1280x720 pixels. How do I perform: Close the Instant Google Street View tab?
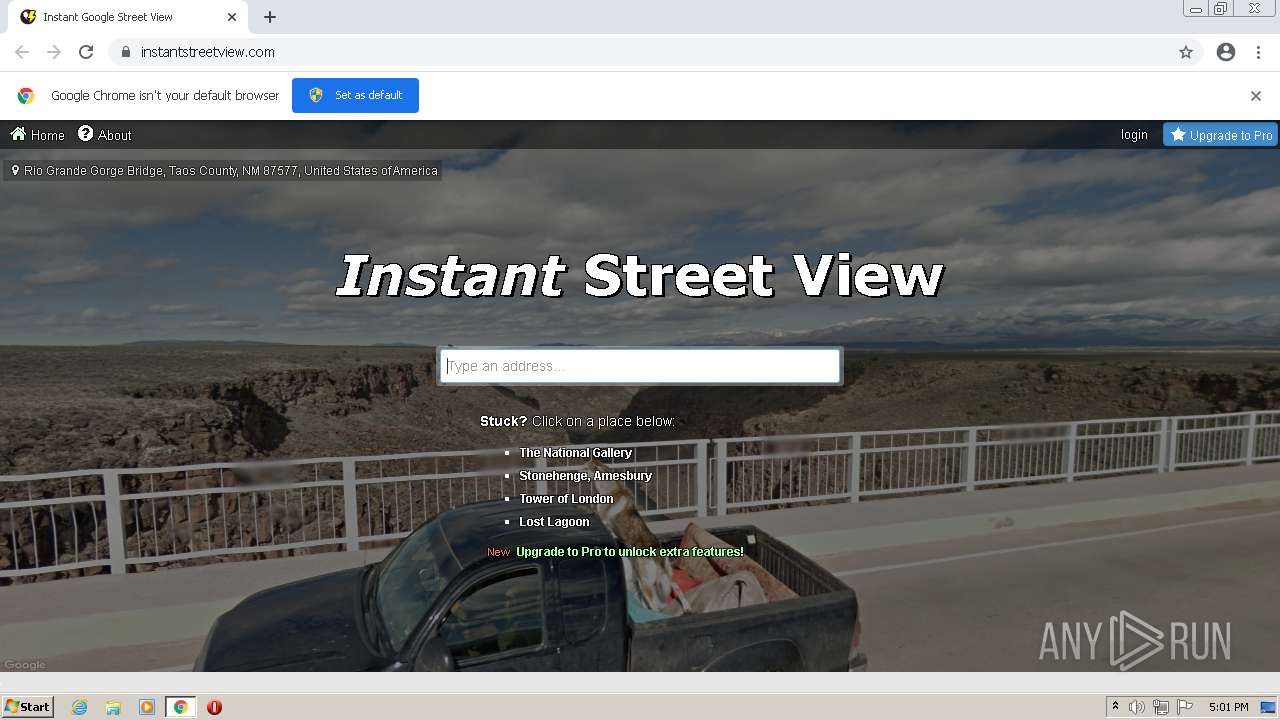tap(232, 17)
